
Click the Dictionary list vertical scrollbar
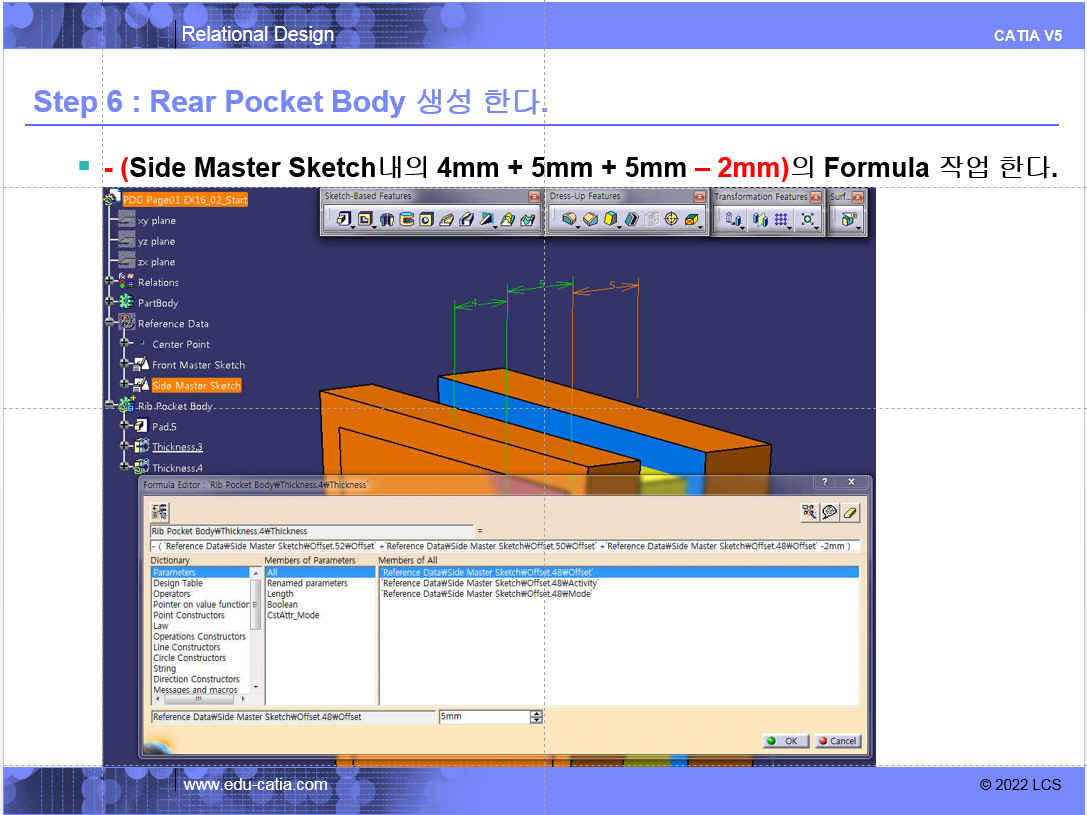(x=256, y=620)
